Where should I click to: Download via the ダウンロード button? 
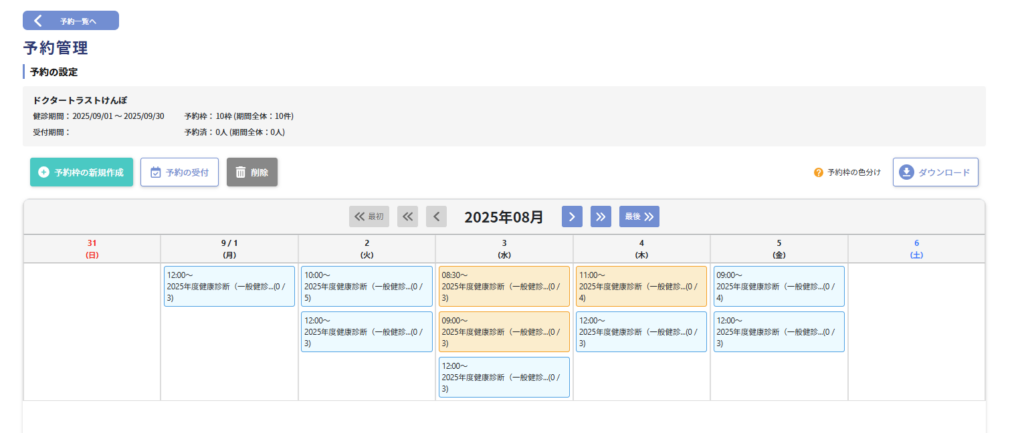pos(935,172)
